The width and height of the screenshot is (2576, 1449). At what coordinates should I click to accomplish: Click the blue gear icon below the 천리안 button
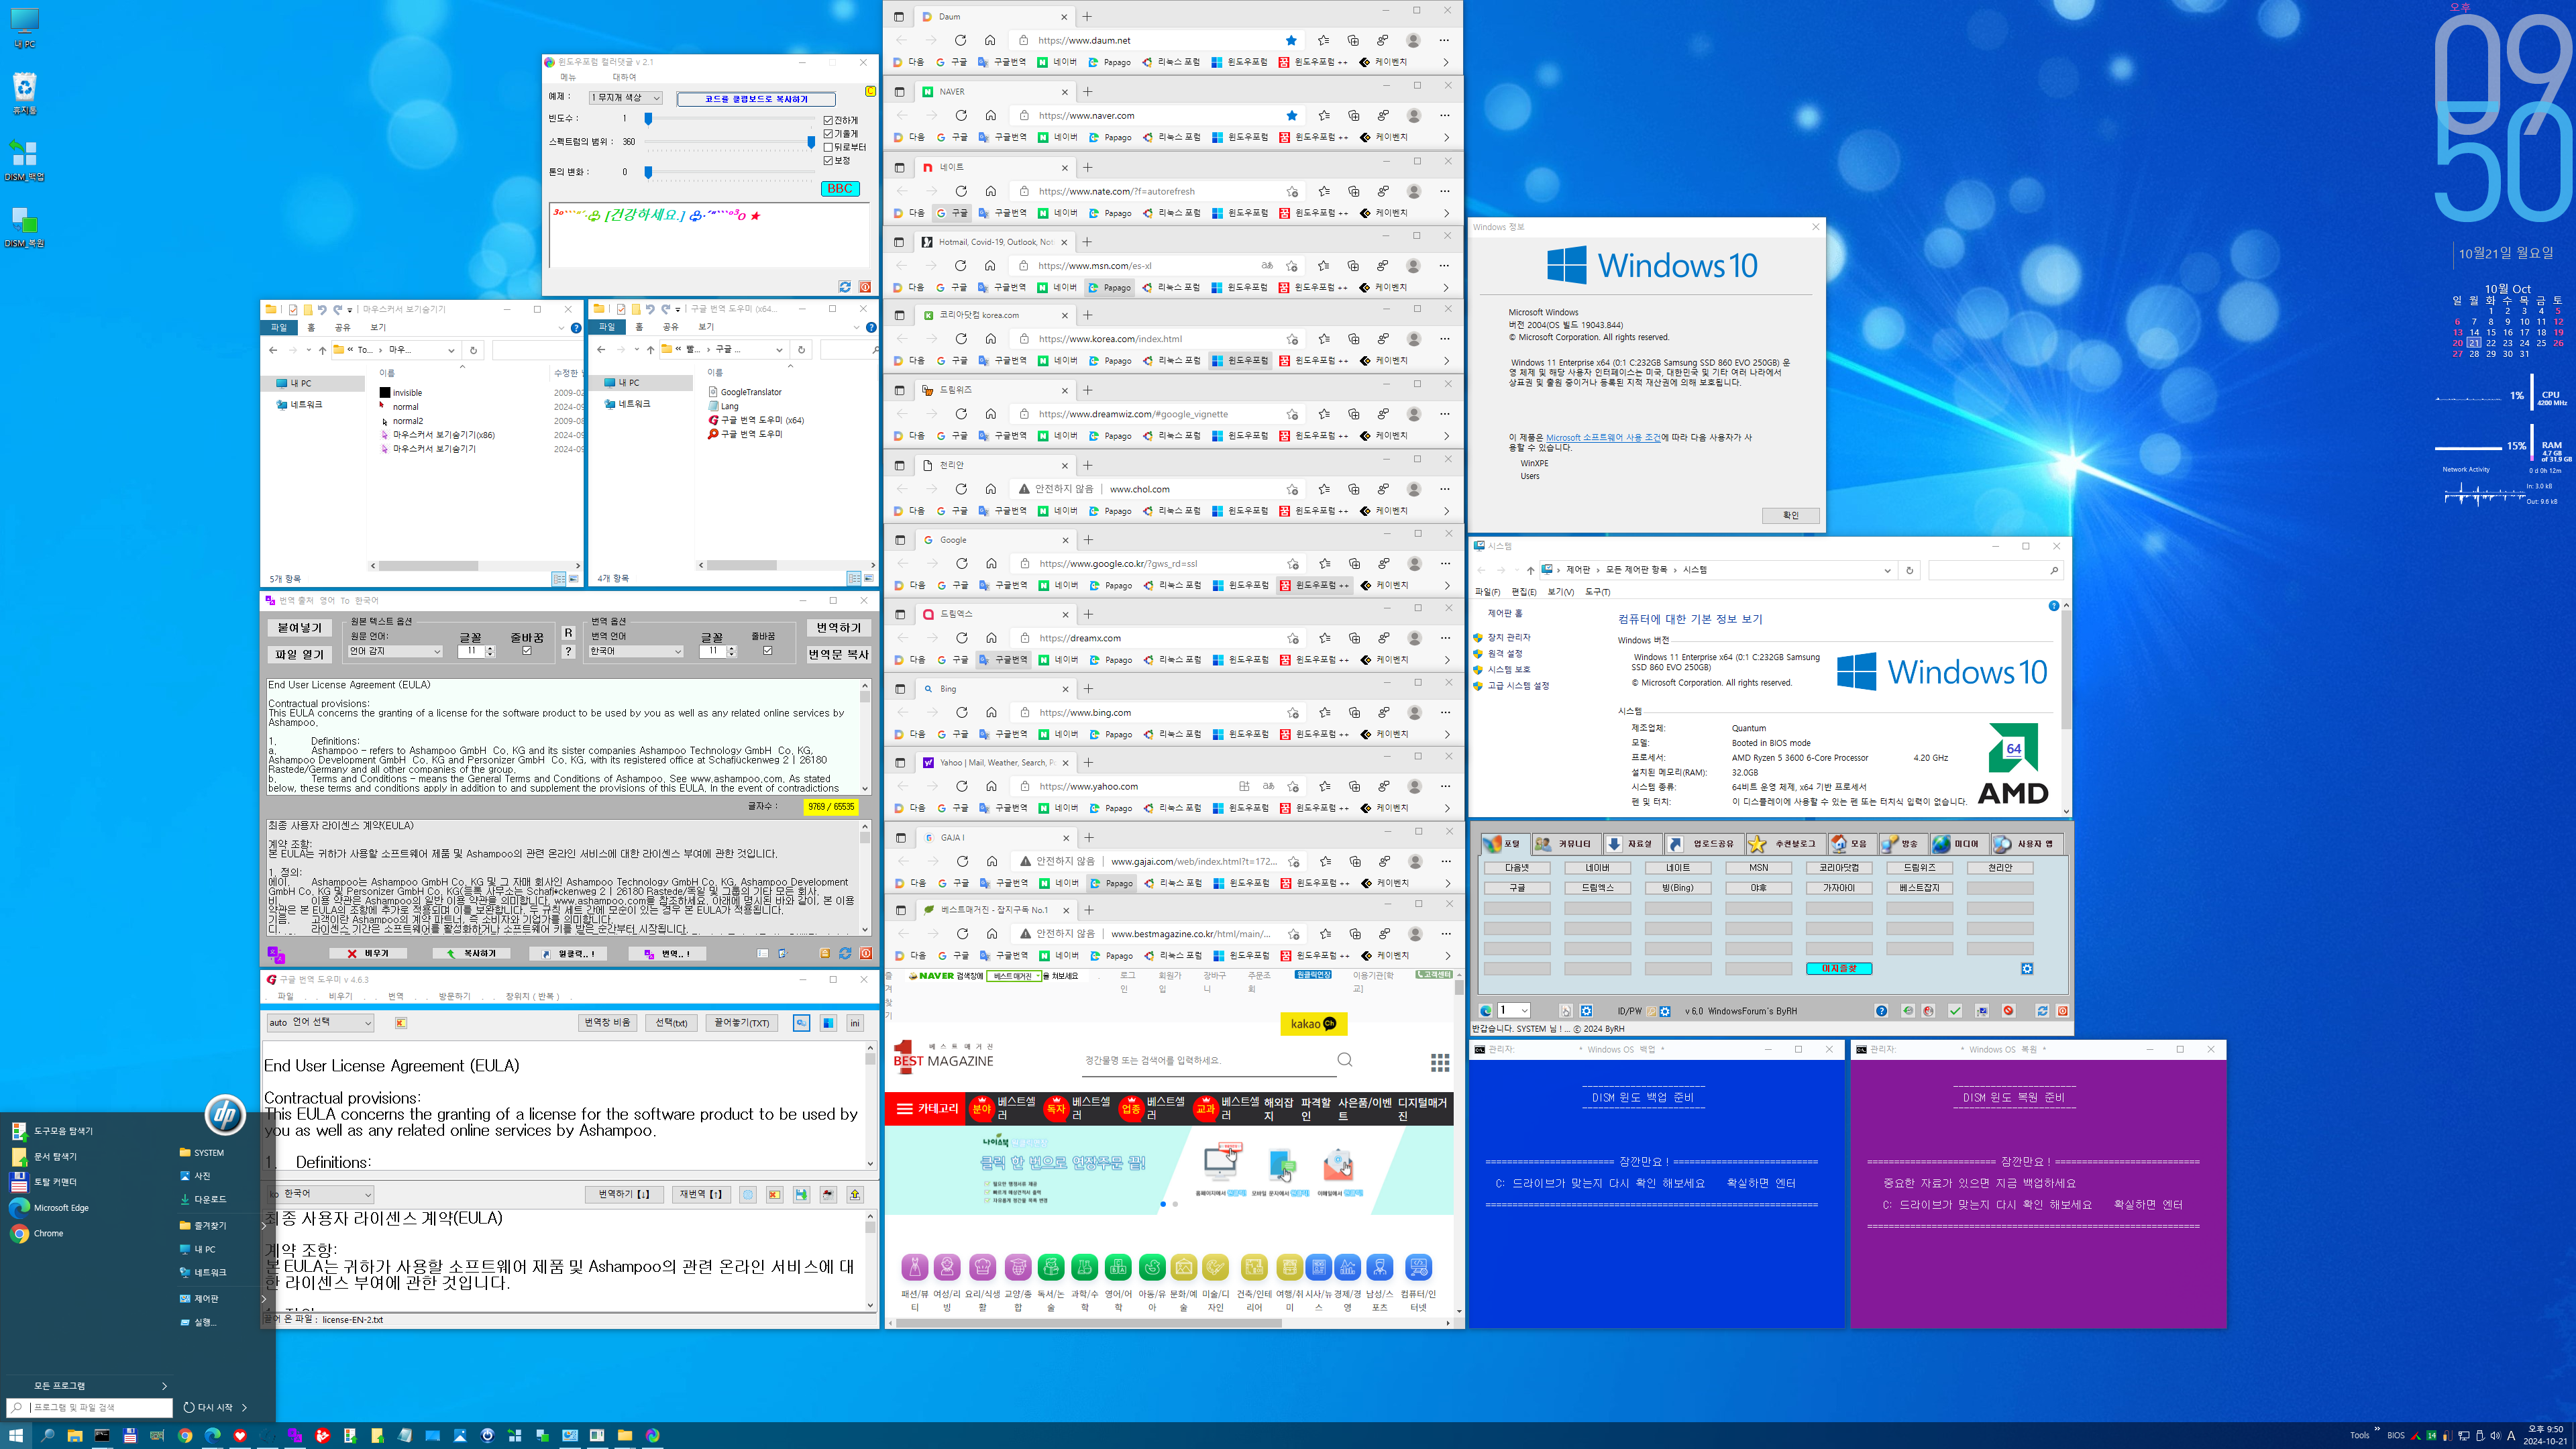tap(2027, 969)
